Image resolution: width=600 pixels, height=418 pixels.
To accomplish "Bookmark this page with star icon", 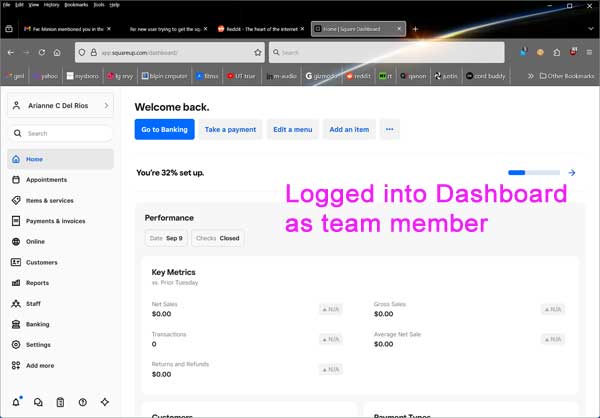I will 258,52.
